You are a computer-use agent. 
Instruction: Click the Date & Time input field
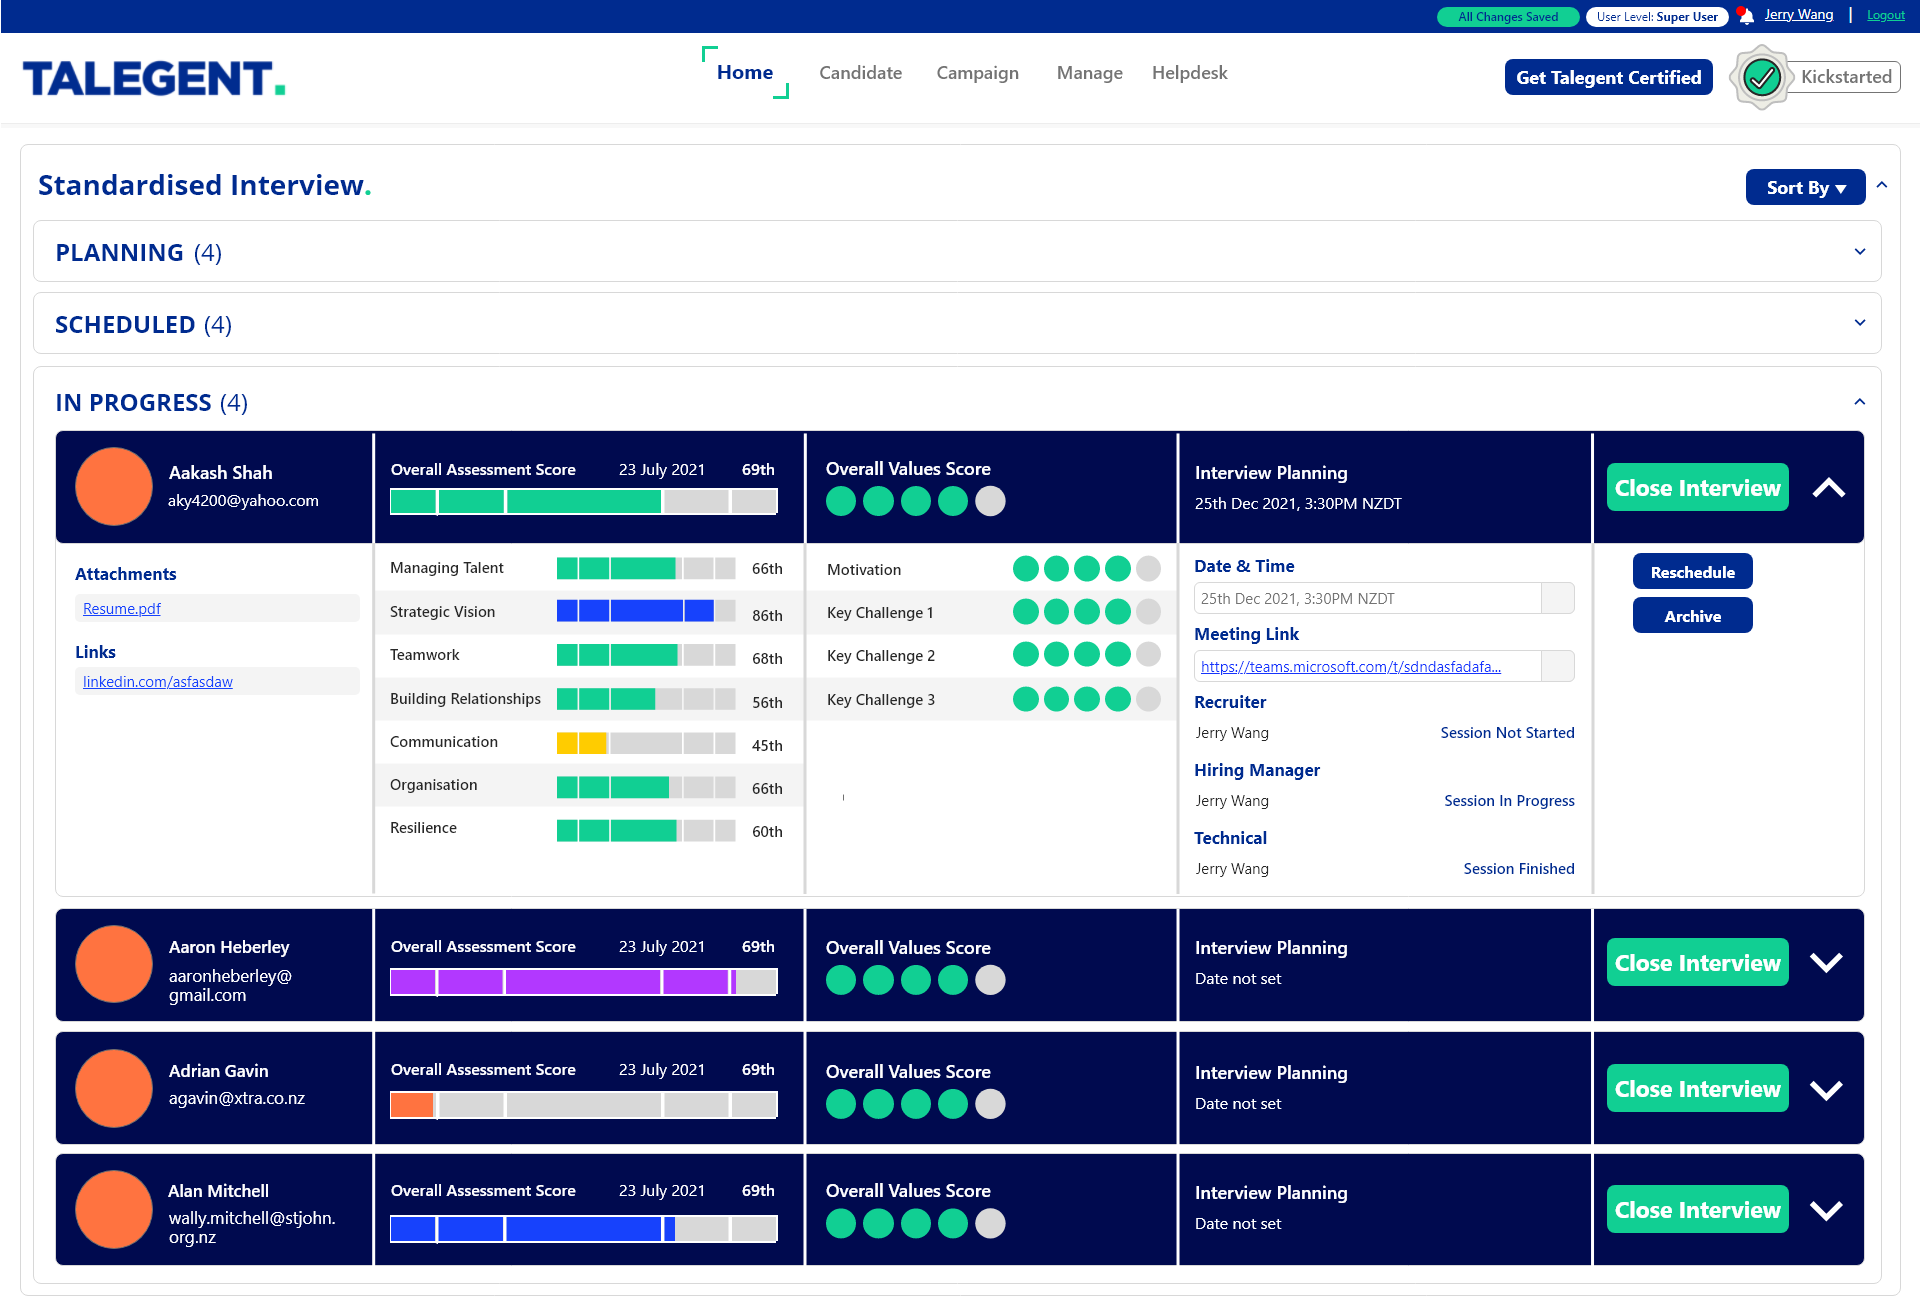(1368, 598)
